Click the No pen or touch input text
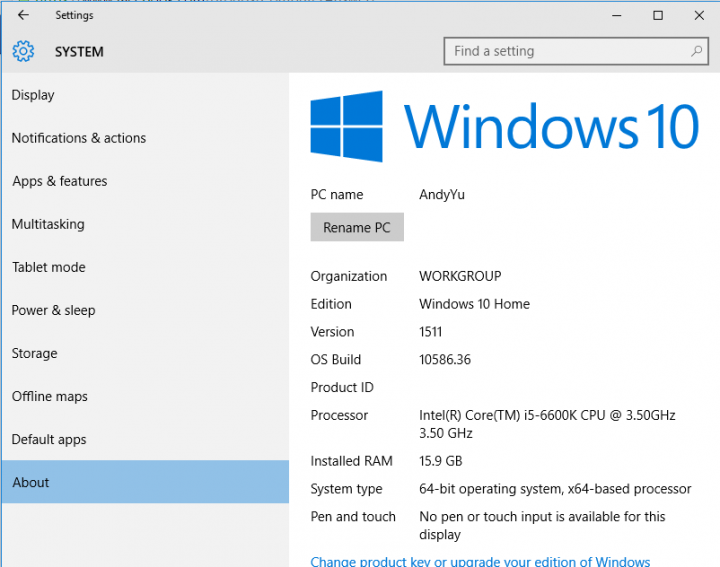720x567 pixels. pos(542,525)
